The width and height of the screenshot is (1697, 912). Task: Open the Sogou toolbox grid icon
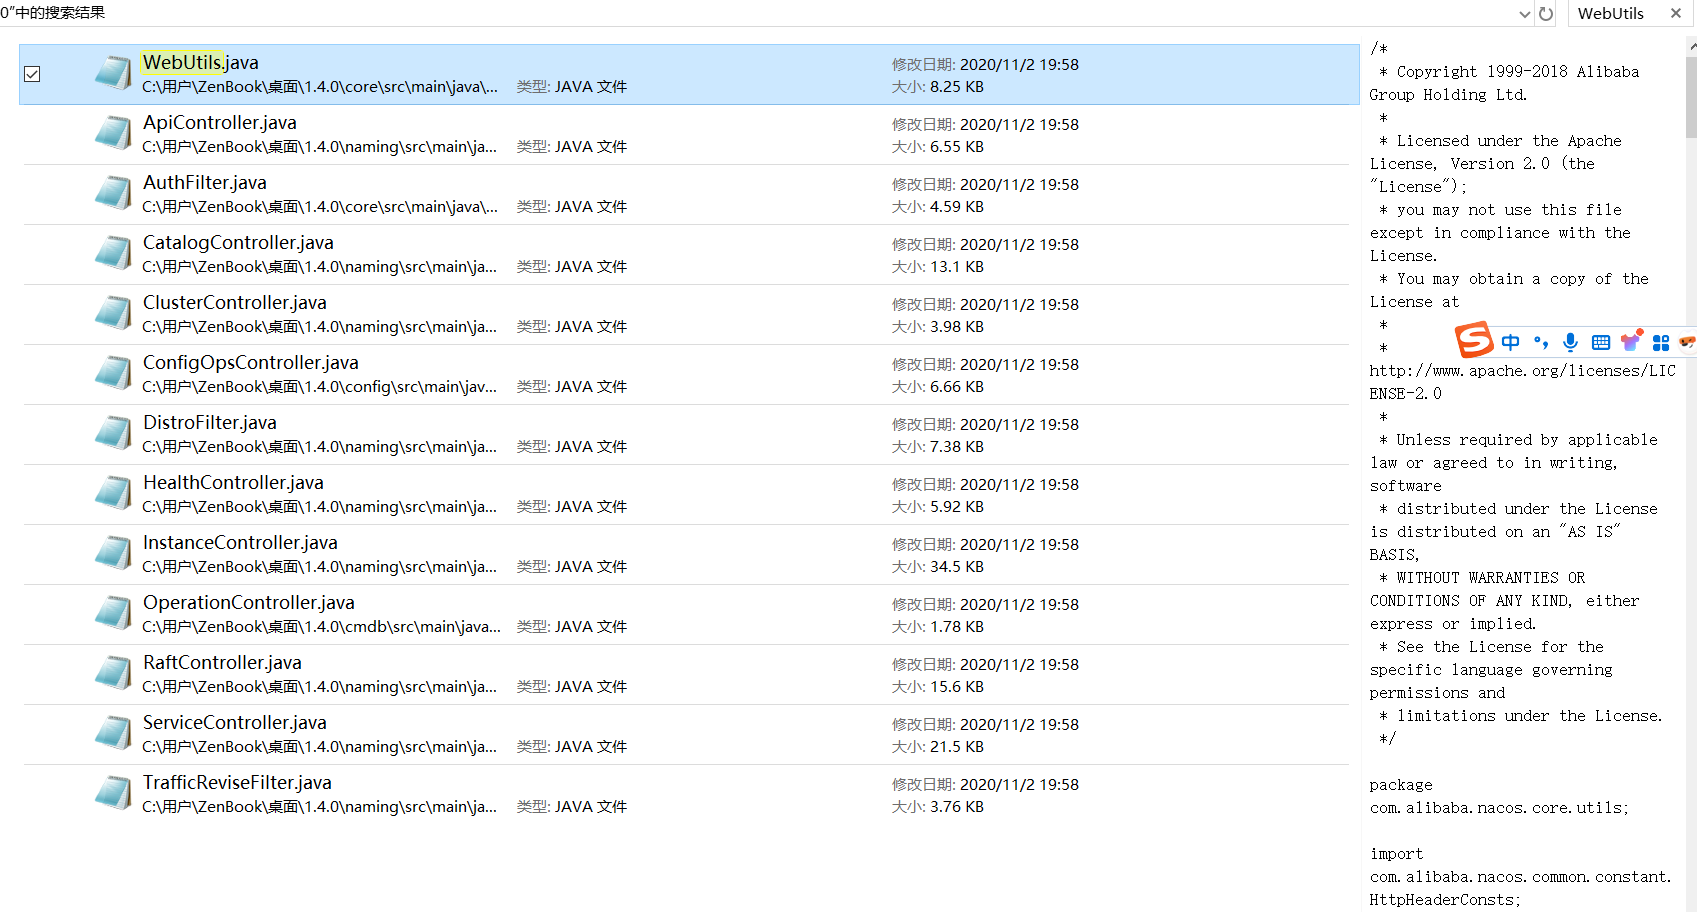(1661, 342)
